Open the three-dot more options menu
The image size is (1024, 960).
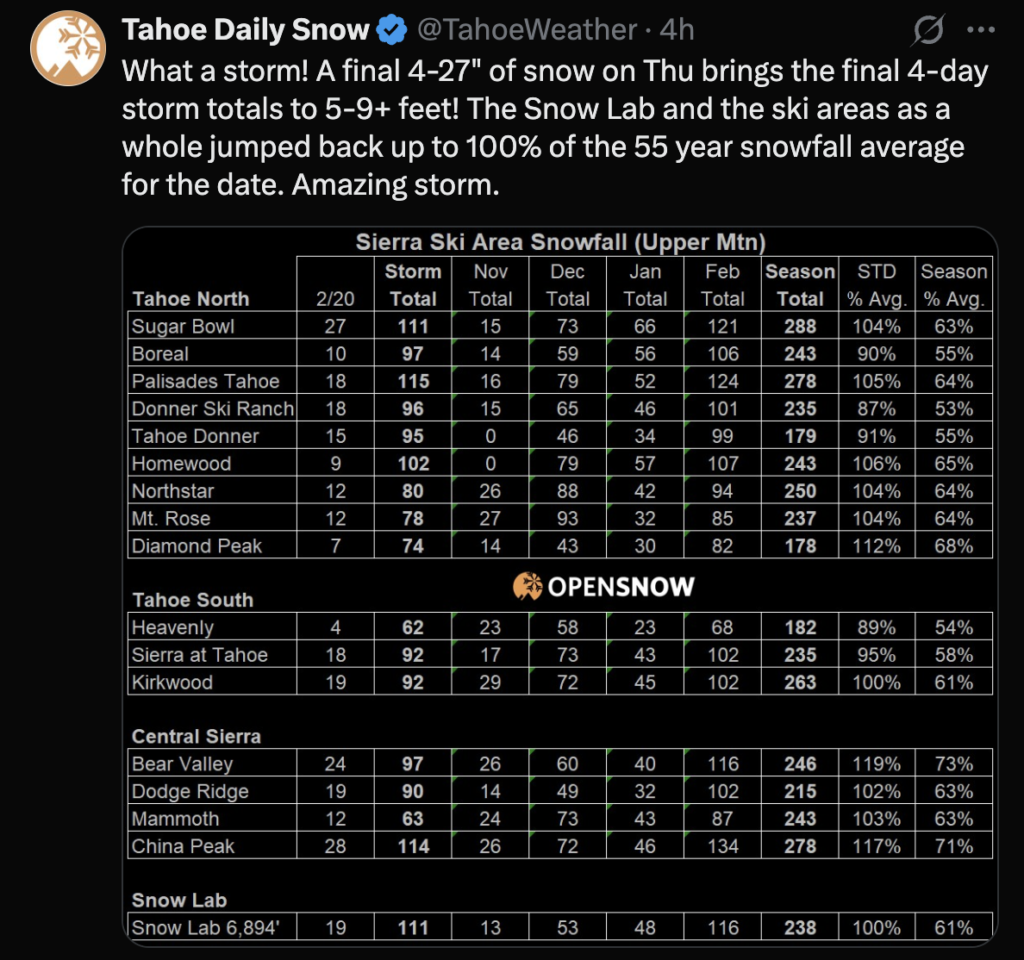pos(982,32)
